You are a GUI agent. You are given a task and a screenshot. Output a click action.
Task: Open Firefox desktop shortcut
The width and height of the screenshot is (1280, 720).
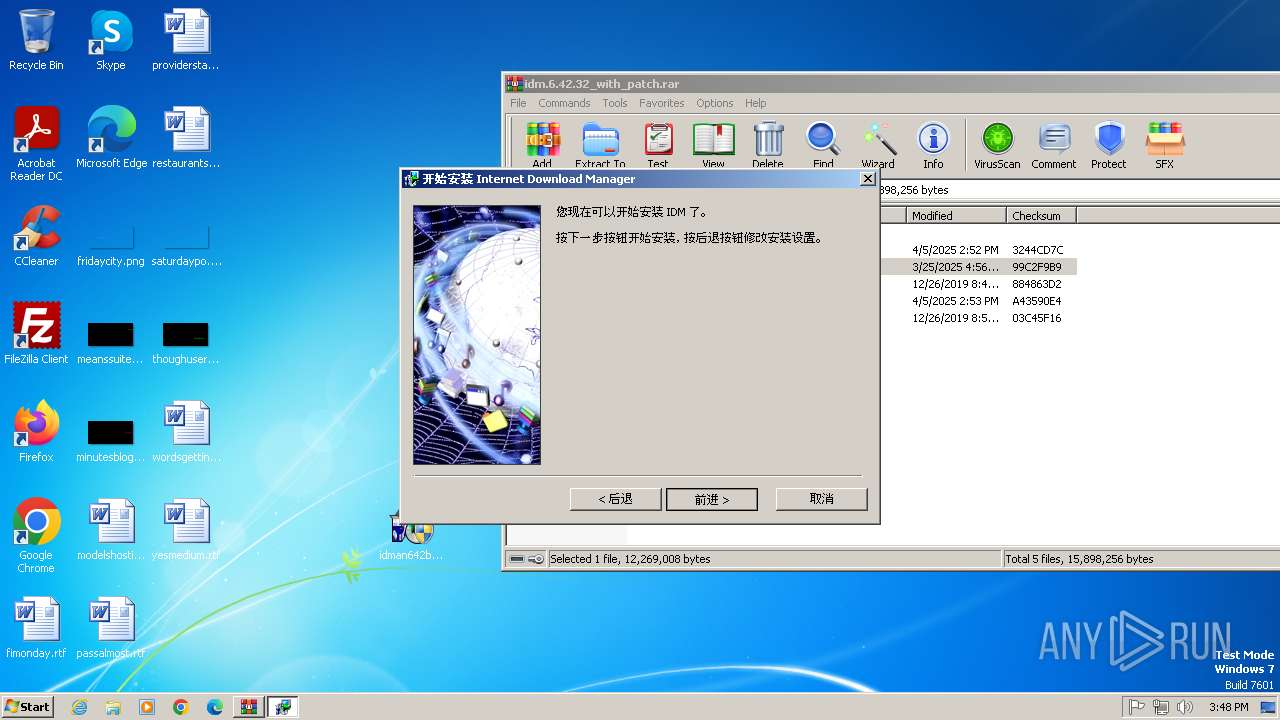click(36, 431)
